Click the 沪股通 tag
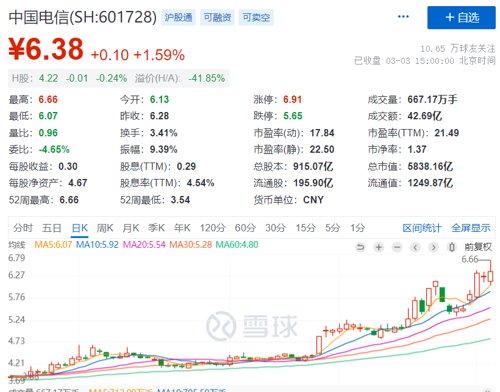500x392 pixels. (179, 17)
